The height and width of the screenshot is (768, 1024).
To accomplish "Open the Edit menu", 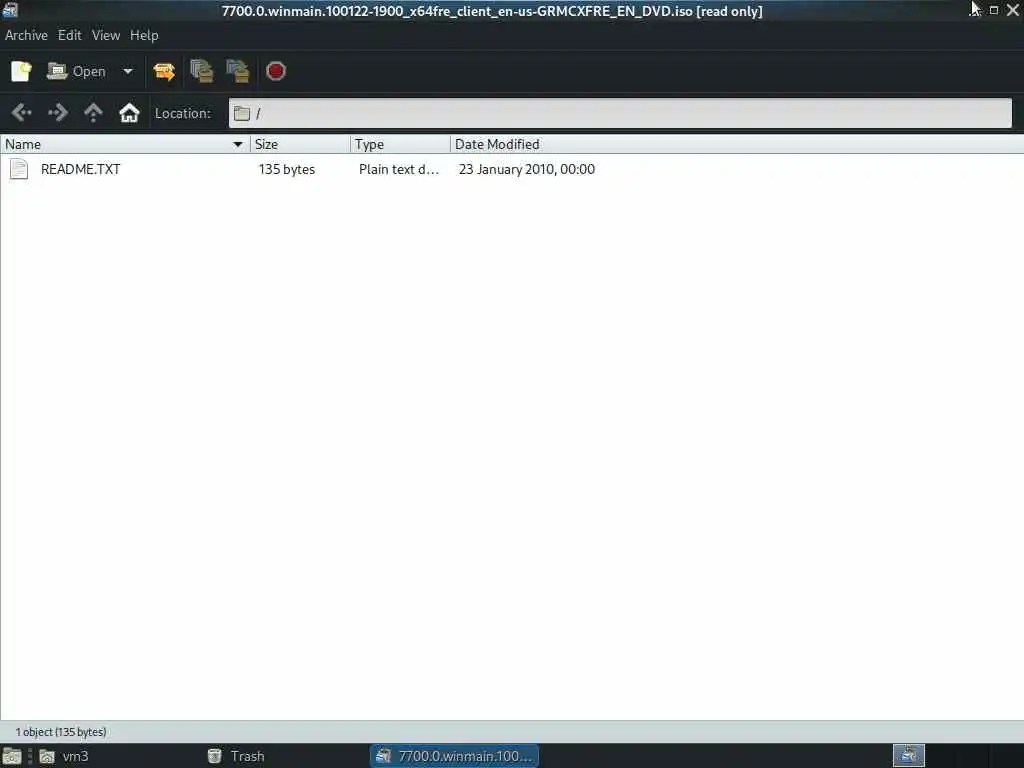I will tap(69, 35).
